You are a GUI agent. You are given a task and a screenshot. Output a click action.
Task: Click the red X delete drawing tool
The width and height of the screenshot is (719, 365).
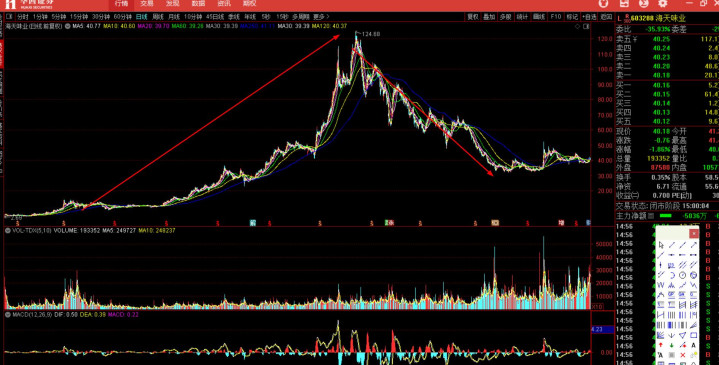click(682, 355)
